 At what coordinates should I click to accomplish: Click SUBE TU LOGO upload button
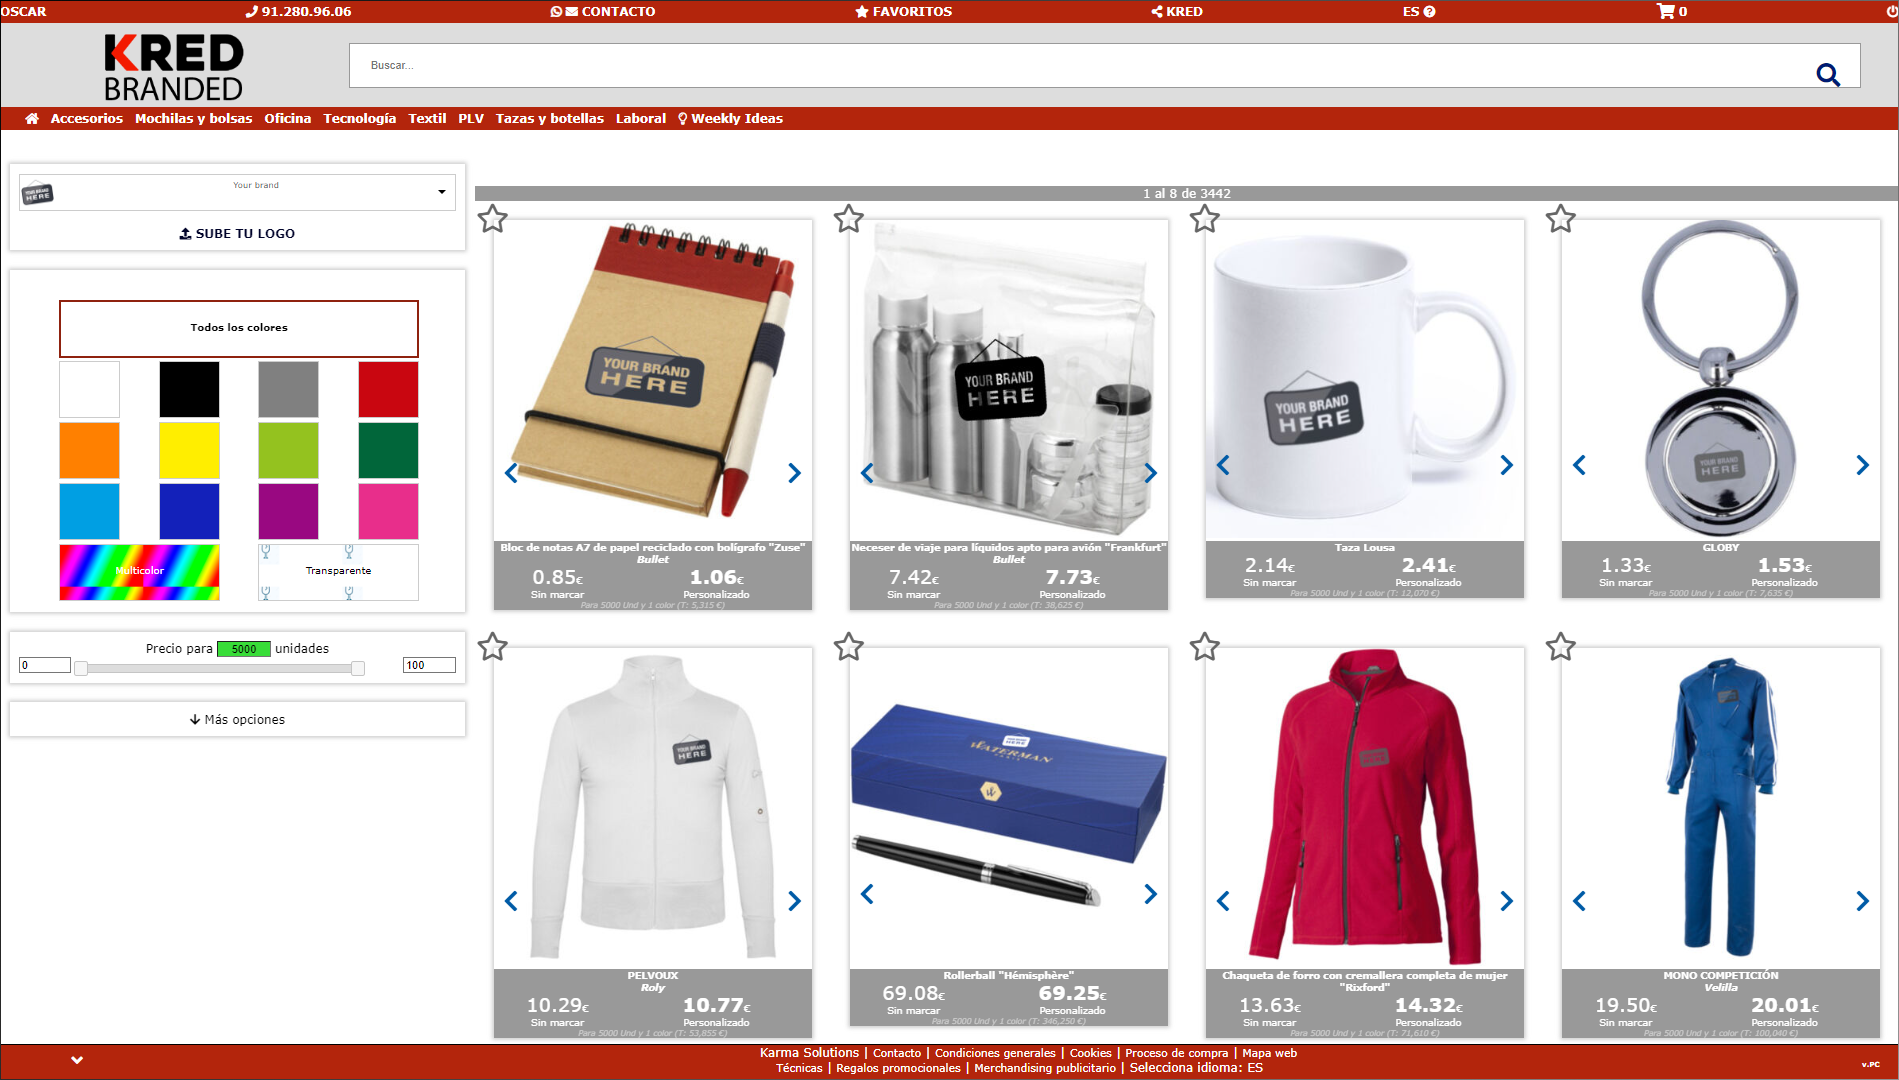[x=237, y=233]
